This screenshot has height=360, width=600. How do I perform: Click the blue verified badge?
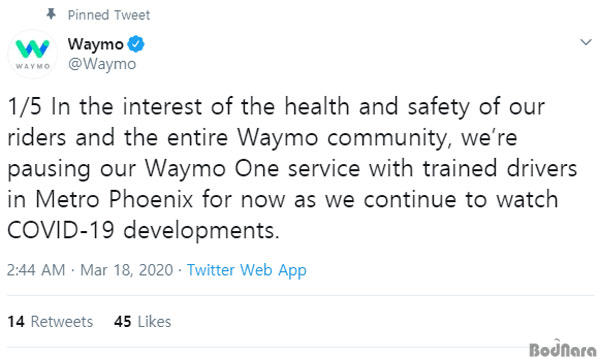[136, 44]
